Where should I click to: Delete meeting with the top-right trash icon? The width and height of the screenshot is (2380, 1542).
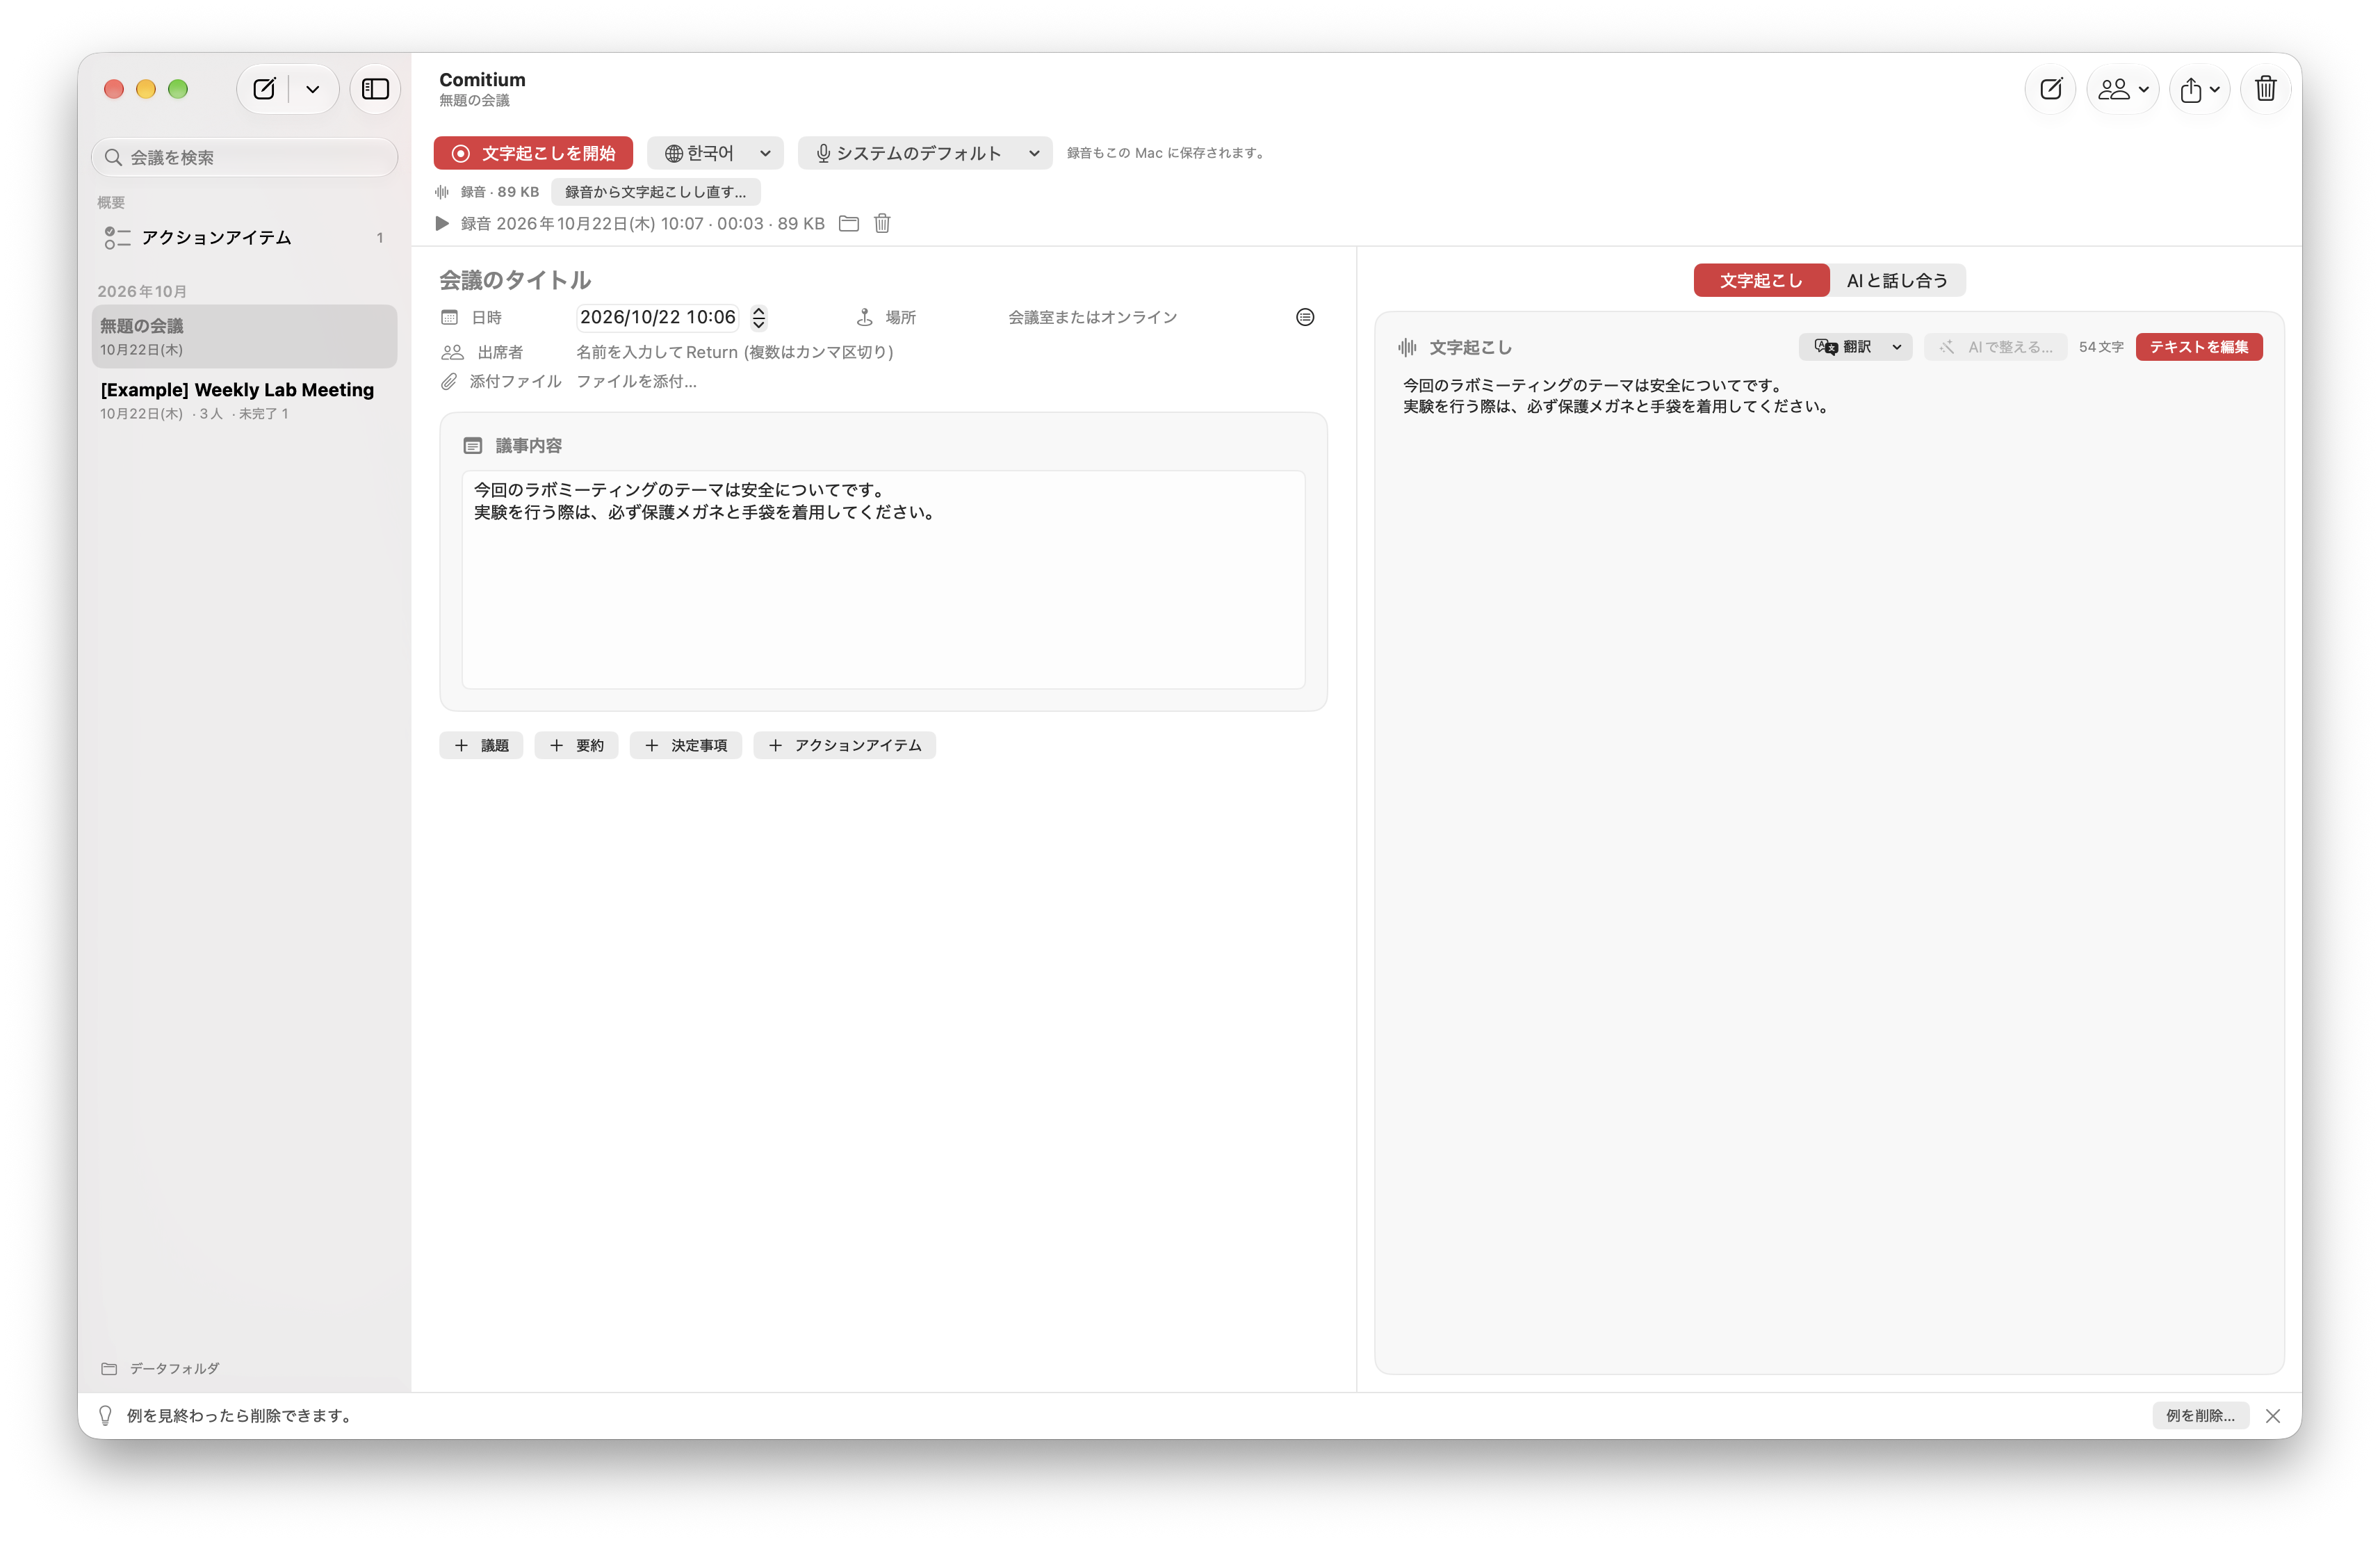(2266, 89)
